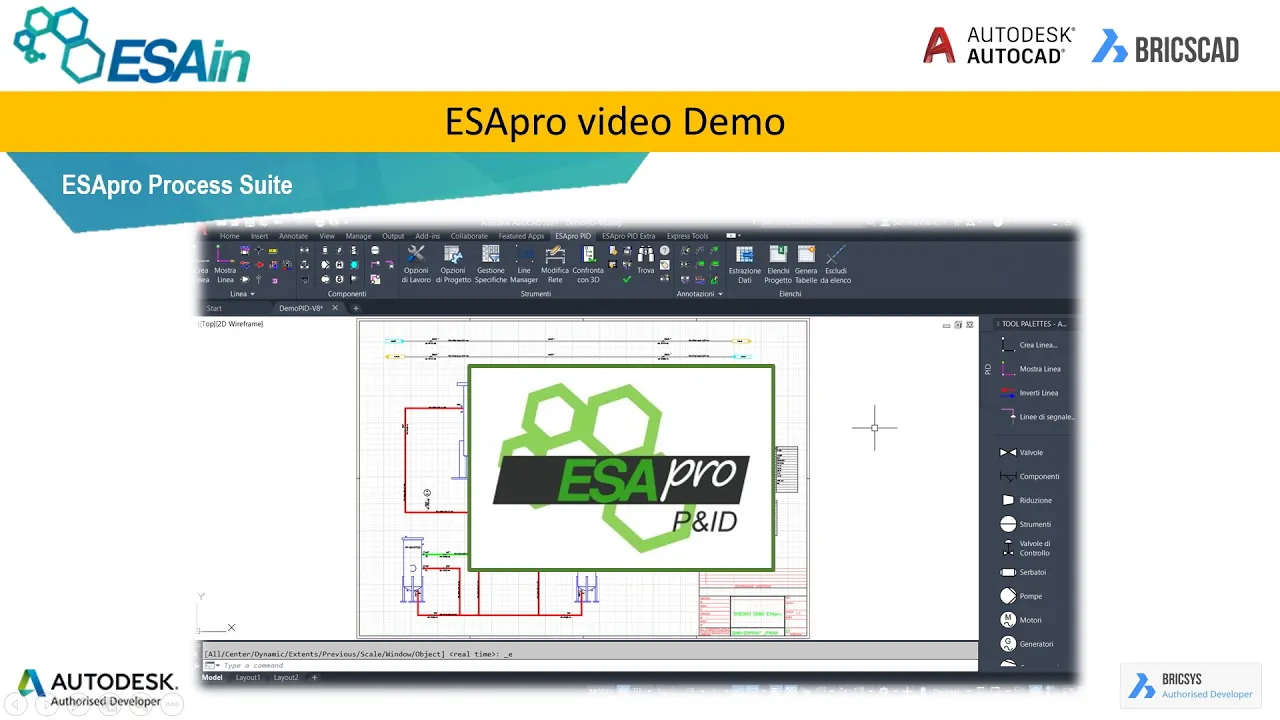This screenshot has height=720, width=1280.
Task: Pick Componenti from the tool palette
Action: pyautogui.click(x=1030, y=477)
